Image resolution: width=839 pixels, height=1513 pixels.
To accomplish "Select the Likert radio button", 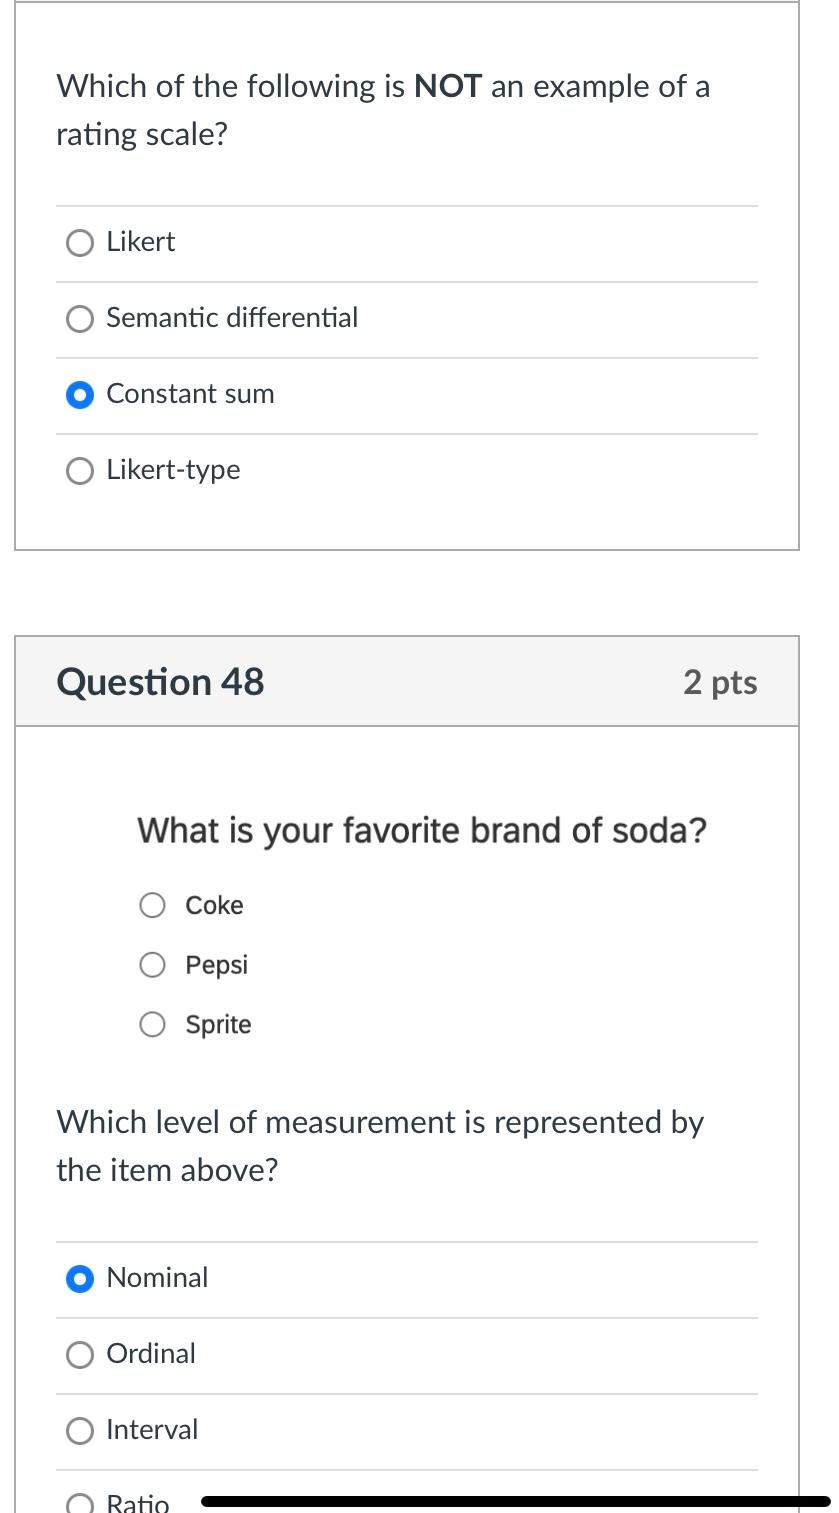I will [79, 242].
